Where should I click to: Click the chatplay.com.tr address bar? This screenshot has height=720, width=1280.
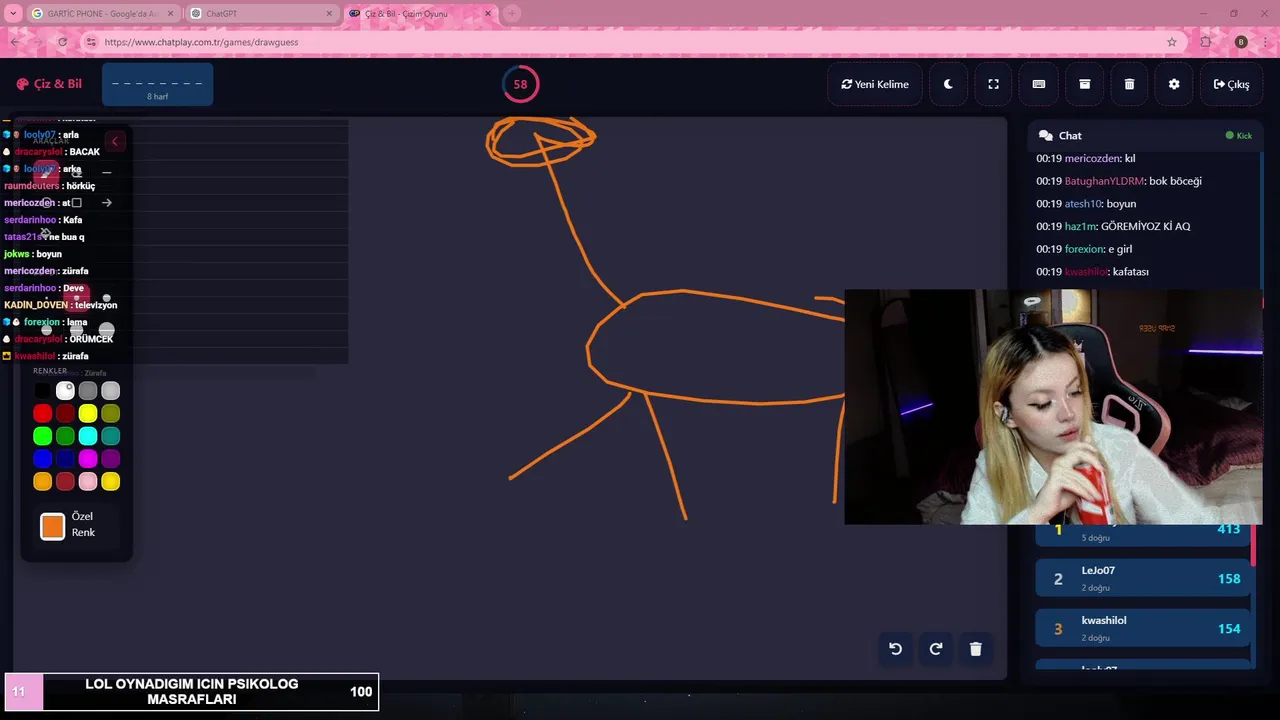click(630, 42)
